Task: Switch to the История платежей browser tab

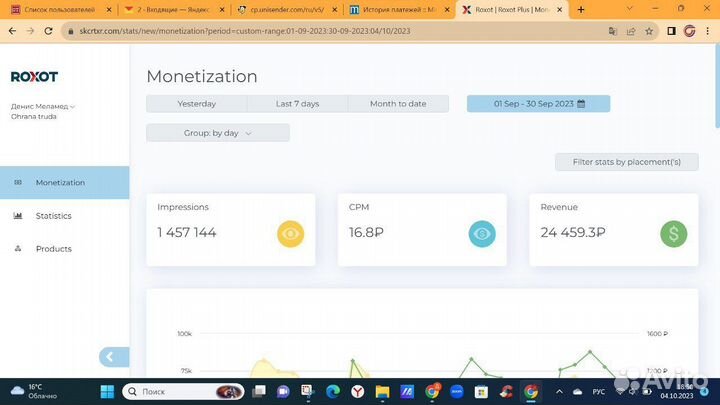Action: 398,10
